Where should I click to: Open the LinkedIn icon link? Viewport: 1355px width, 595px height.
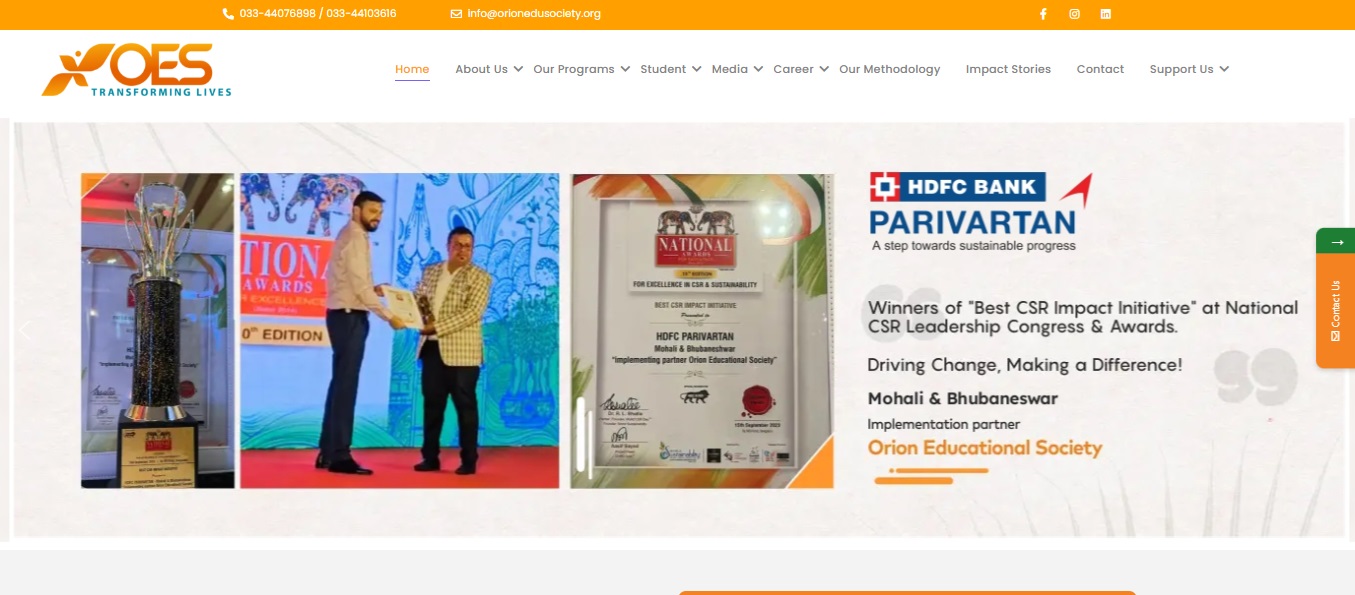1105,14
